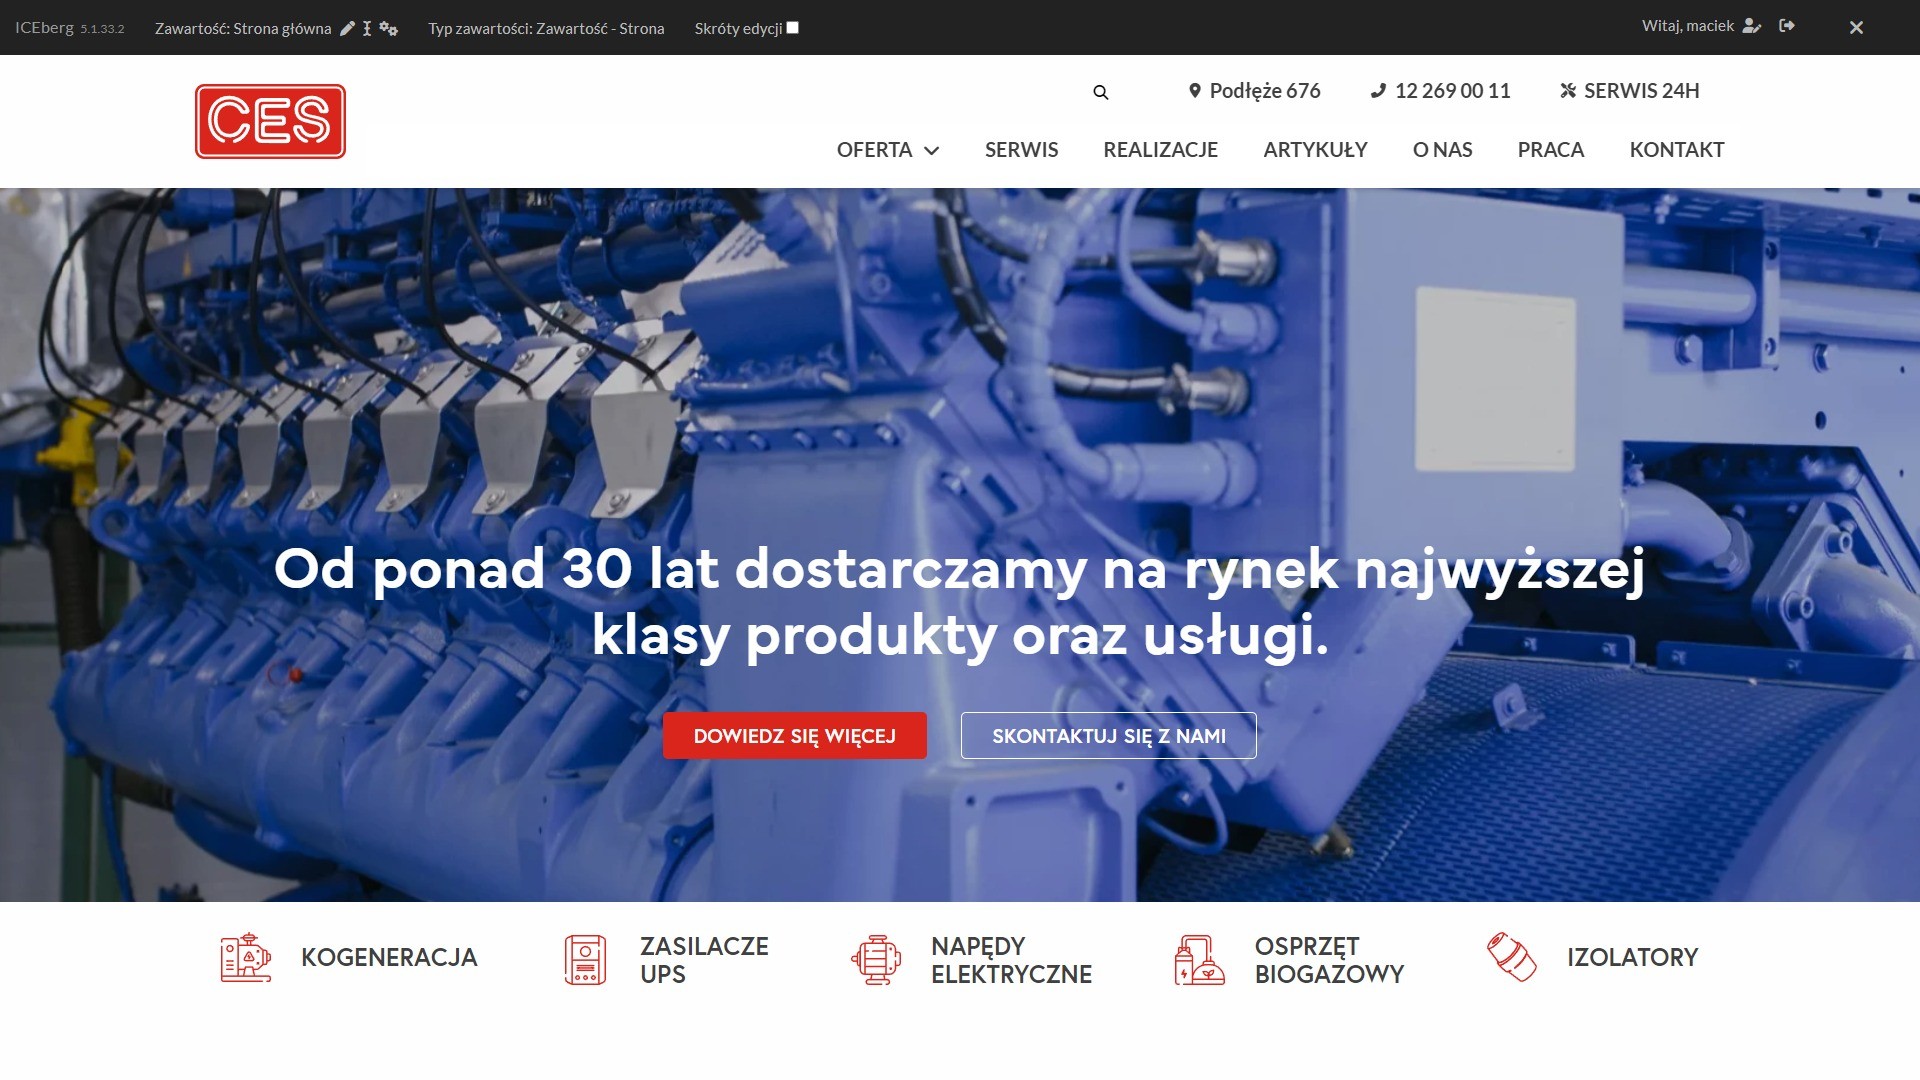Open the ZASILACZE UPS category link
Viewport: 1920px width, 1080px height.
[x=704, y=960]
